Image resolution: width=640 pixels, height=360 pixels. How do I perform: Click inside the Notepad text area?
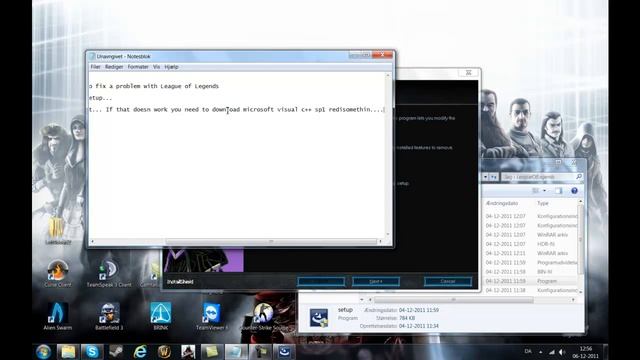click(x=237, y=155)
